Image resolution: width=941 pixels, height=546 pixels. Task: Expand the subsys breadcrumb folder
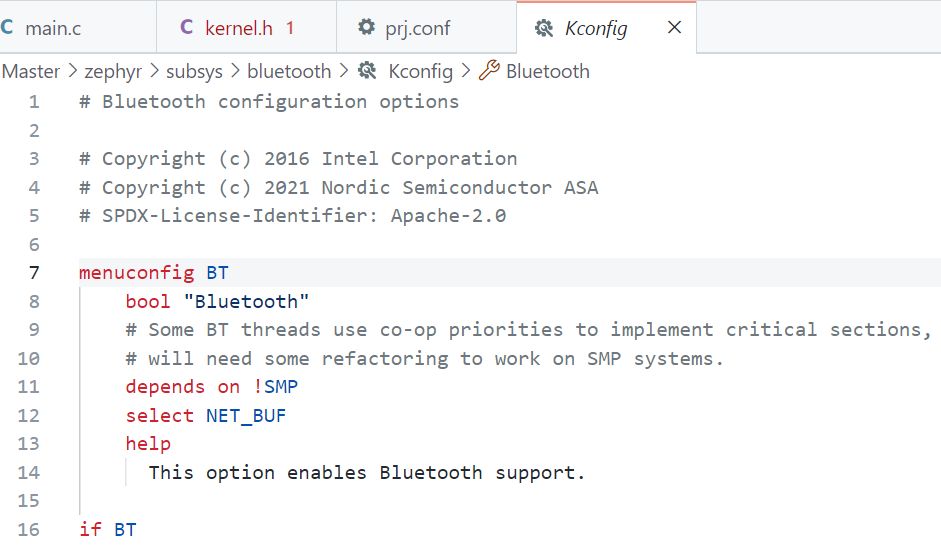point(194,71)
